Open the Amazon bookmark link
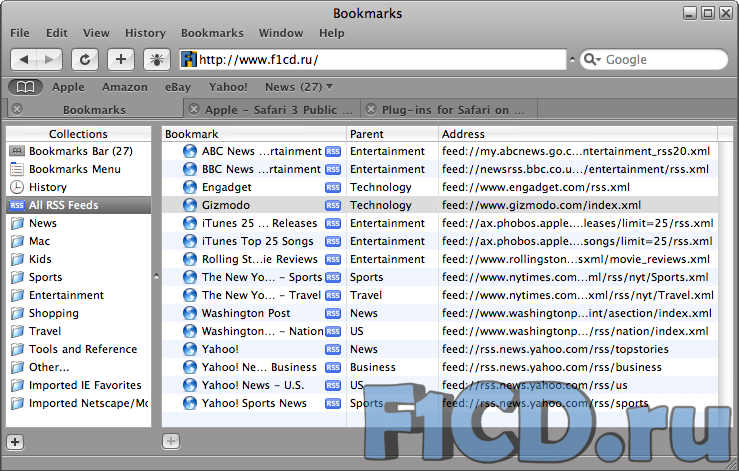The width and height of the screenshot is (739, 471). [x=124, y=87]
